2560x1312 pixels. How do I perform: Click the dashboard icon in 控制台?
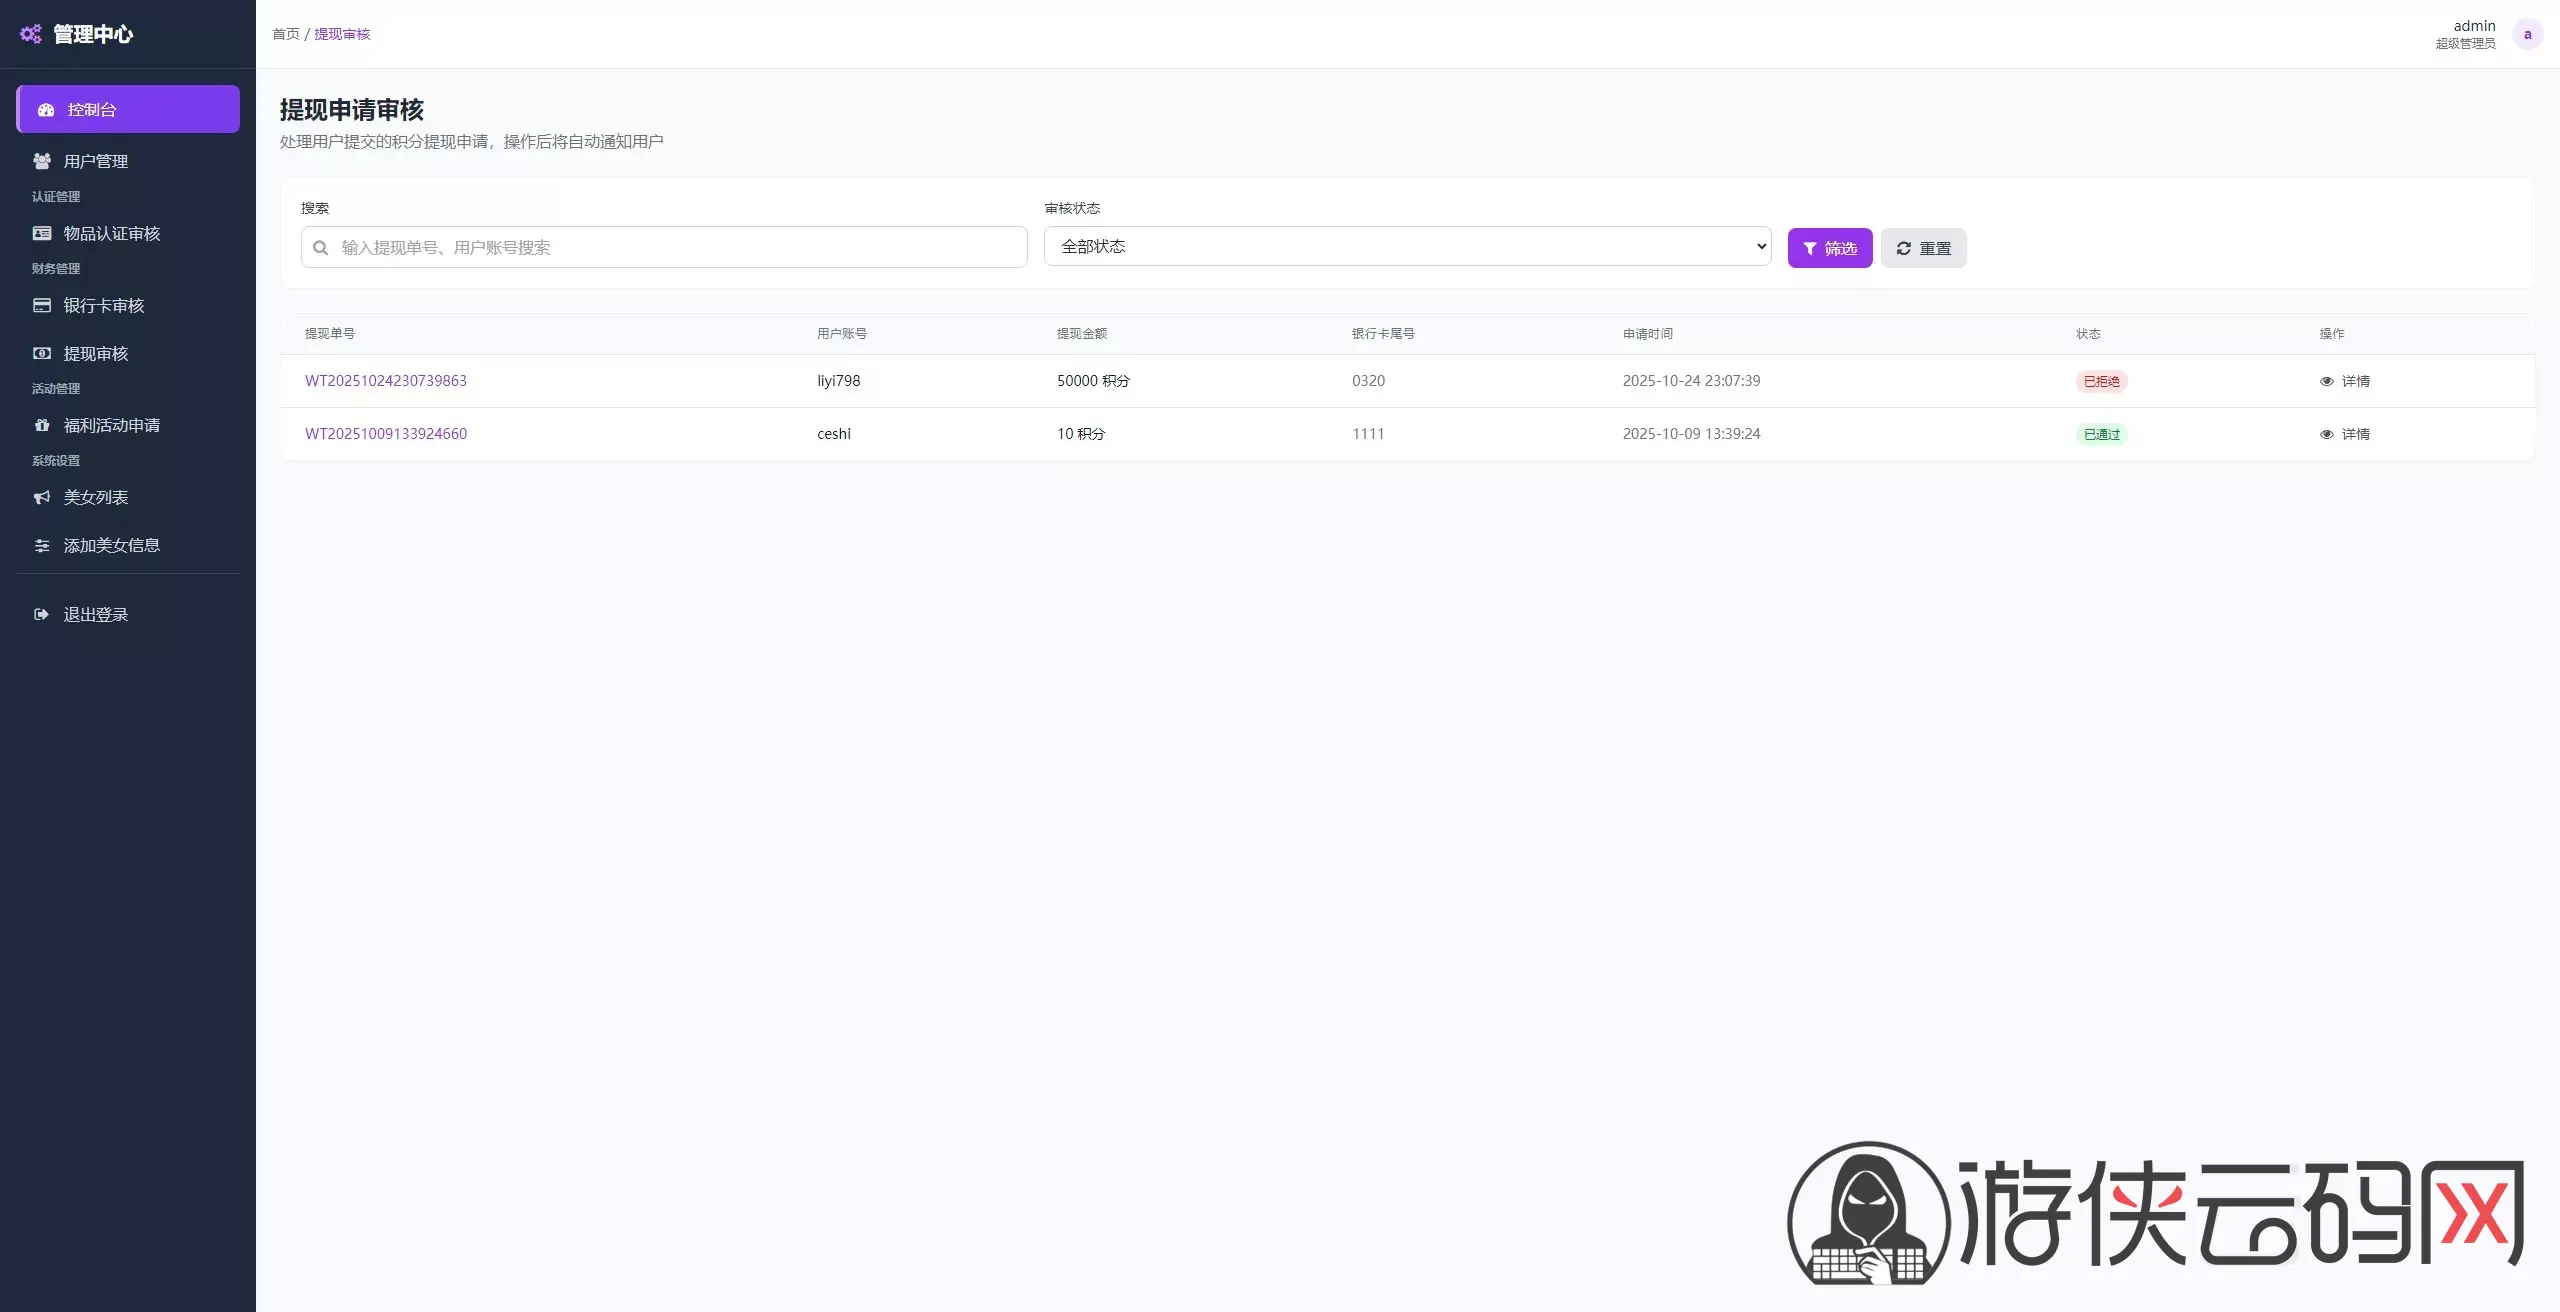[x=46, y=110]
